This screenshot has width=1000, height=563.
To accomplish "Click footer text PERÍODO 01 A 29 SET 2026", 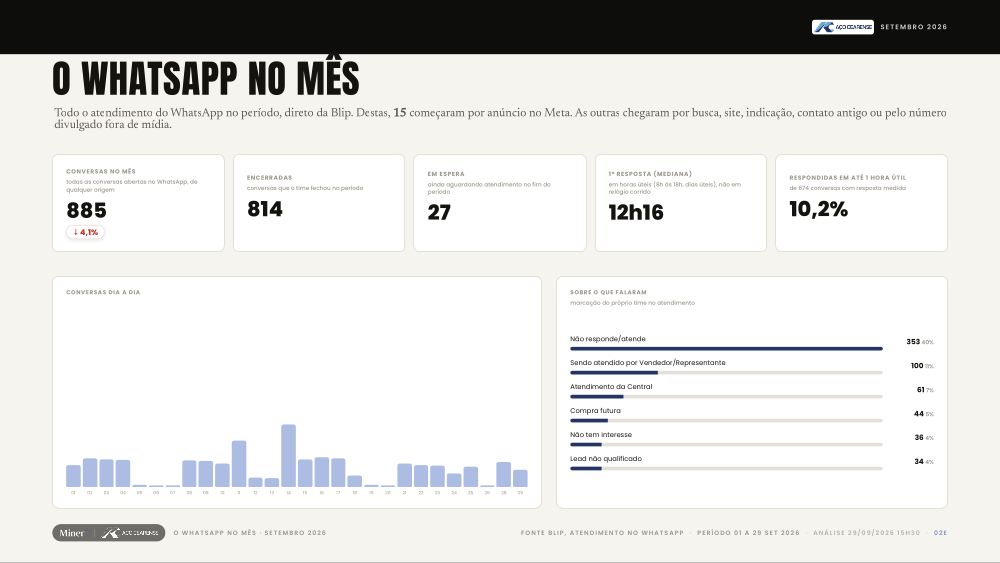I will point(748,532).
